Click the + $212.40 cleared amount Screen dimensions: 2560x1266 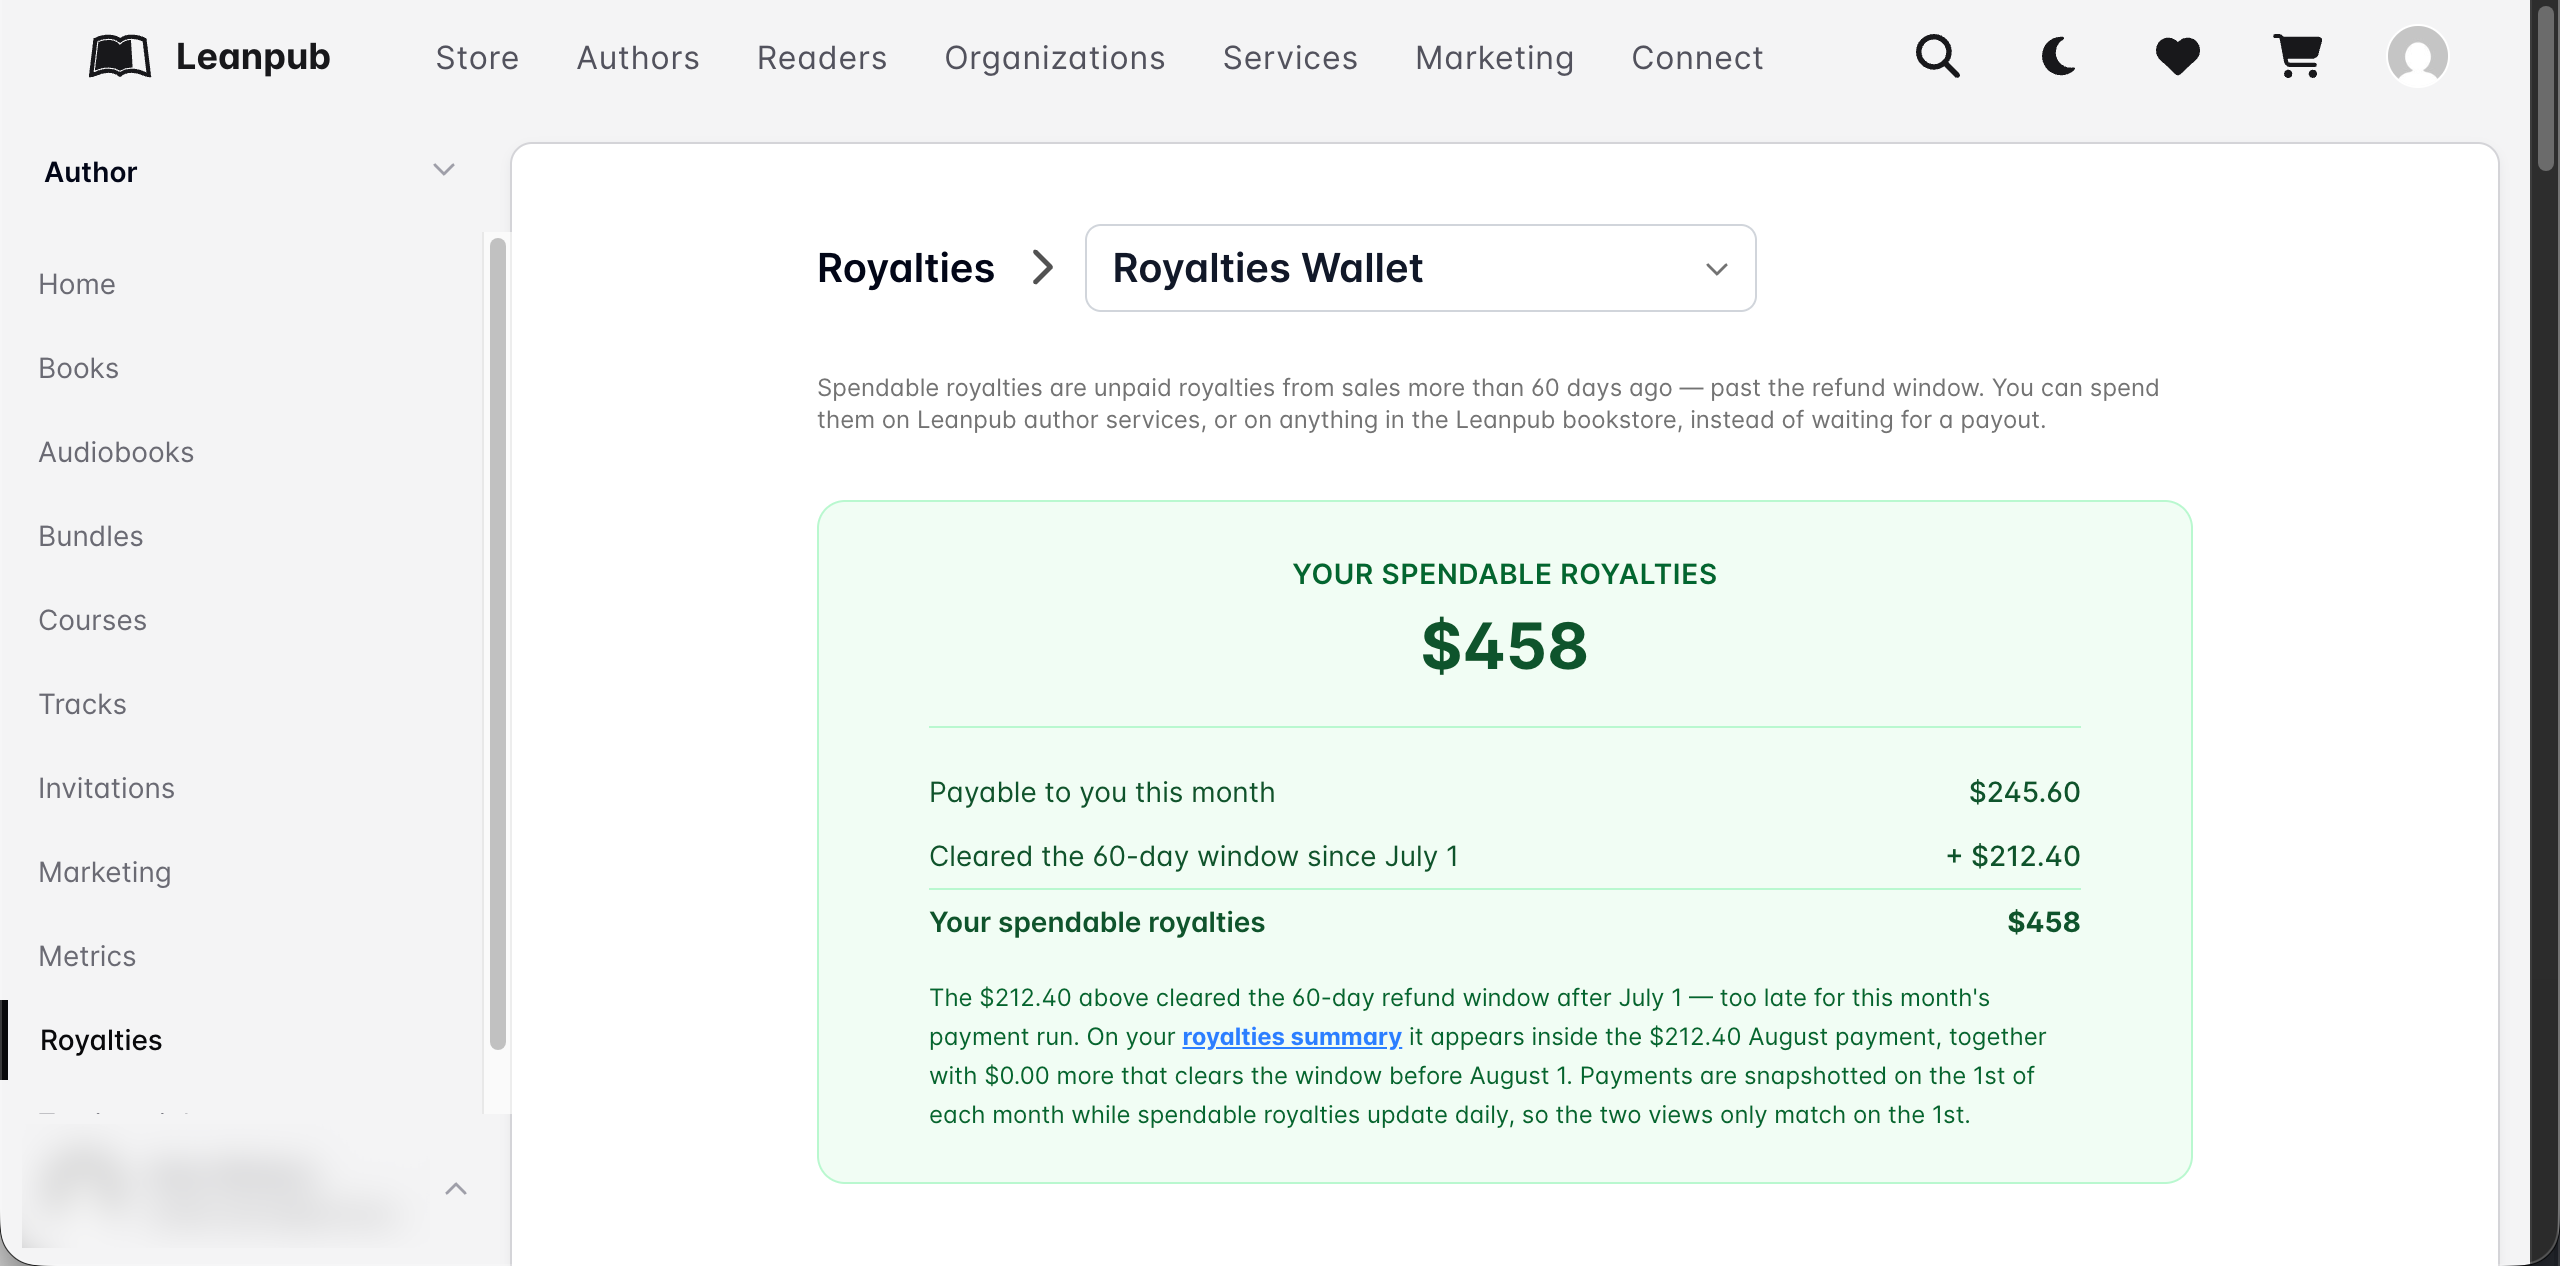[x=2013, y=856]
